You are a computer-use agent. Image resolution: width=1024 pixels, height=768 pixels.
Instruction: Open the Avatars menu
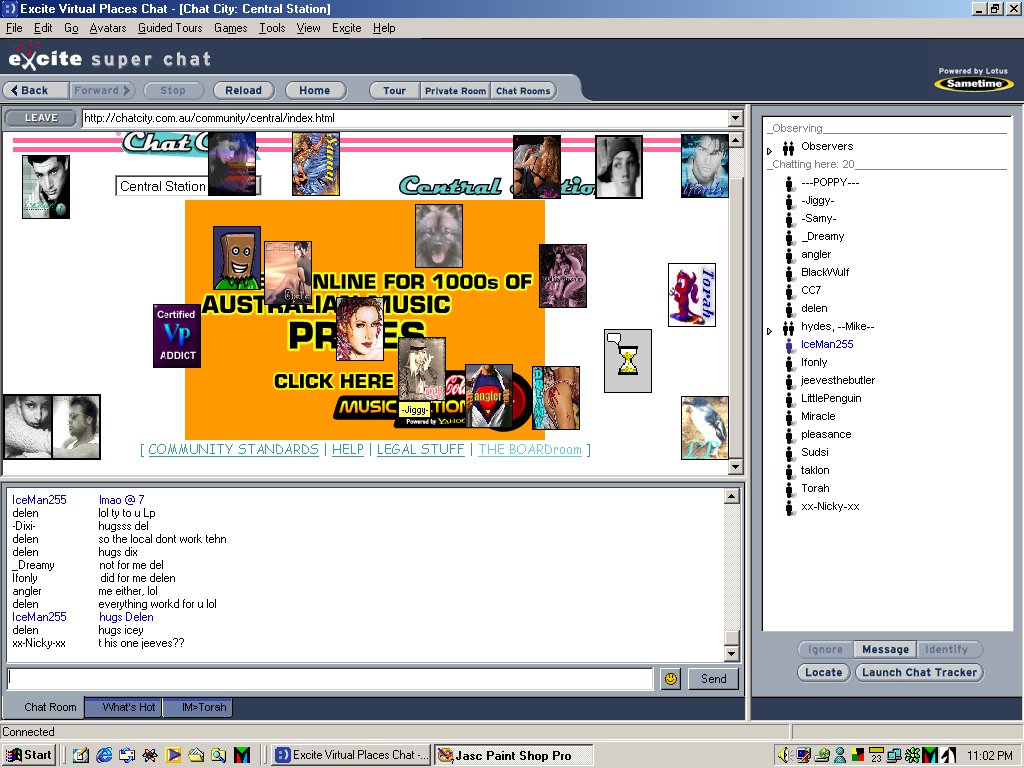pyautogui.click(x=108, y=28)
